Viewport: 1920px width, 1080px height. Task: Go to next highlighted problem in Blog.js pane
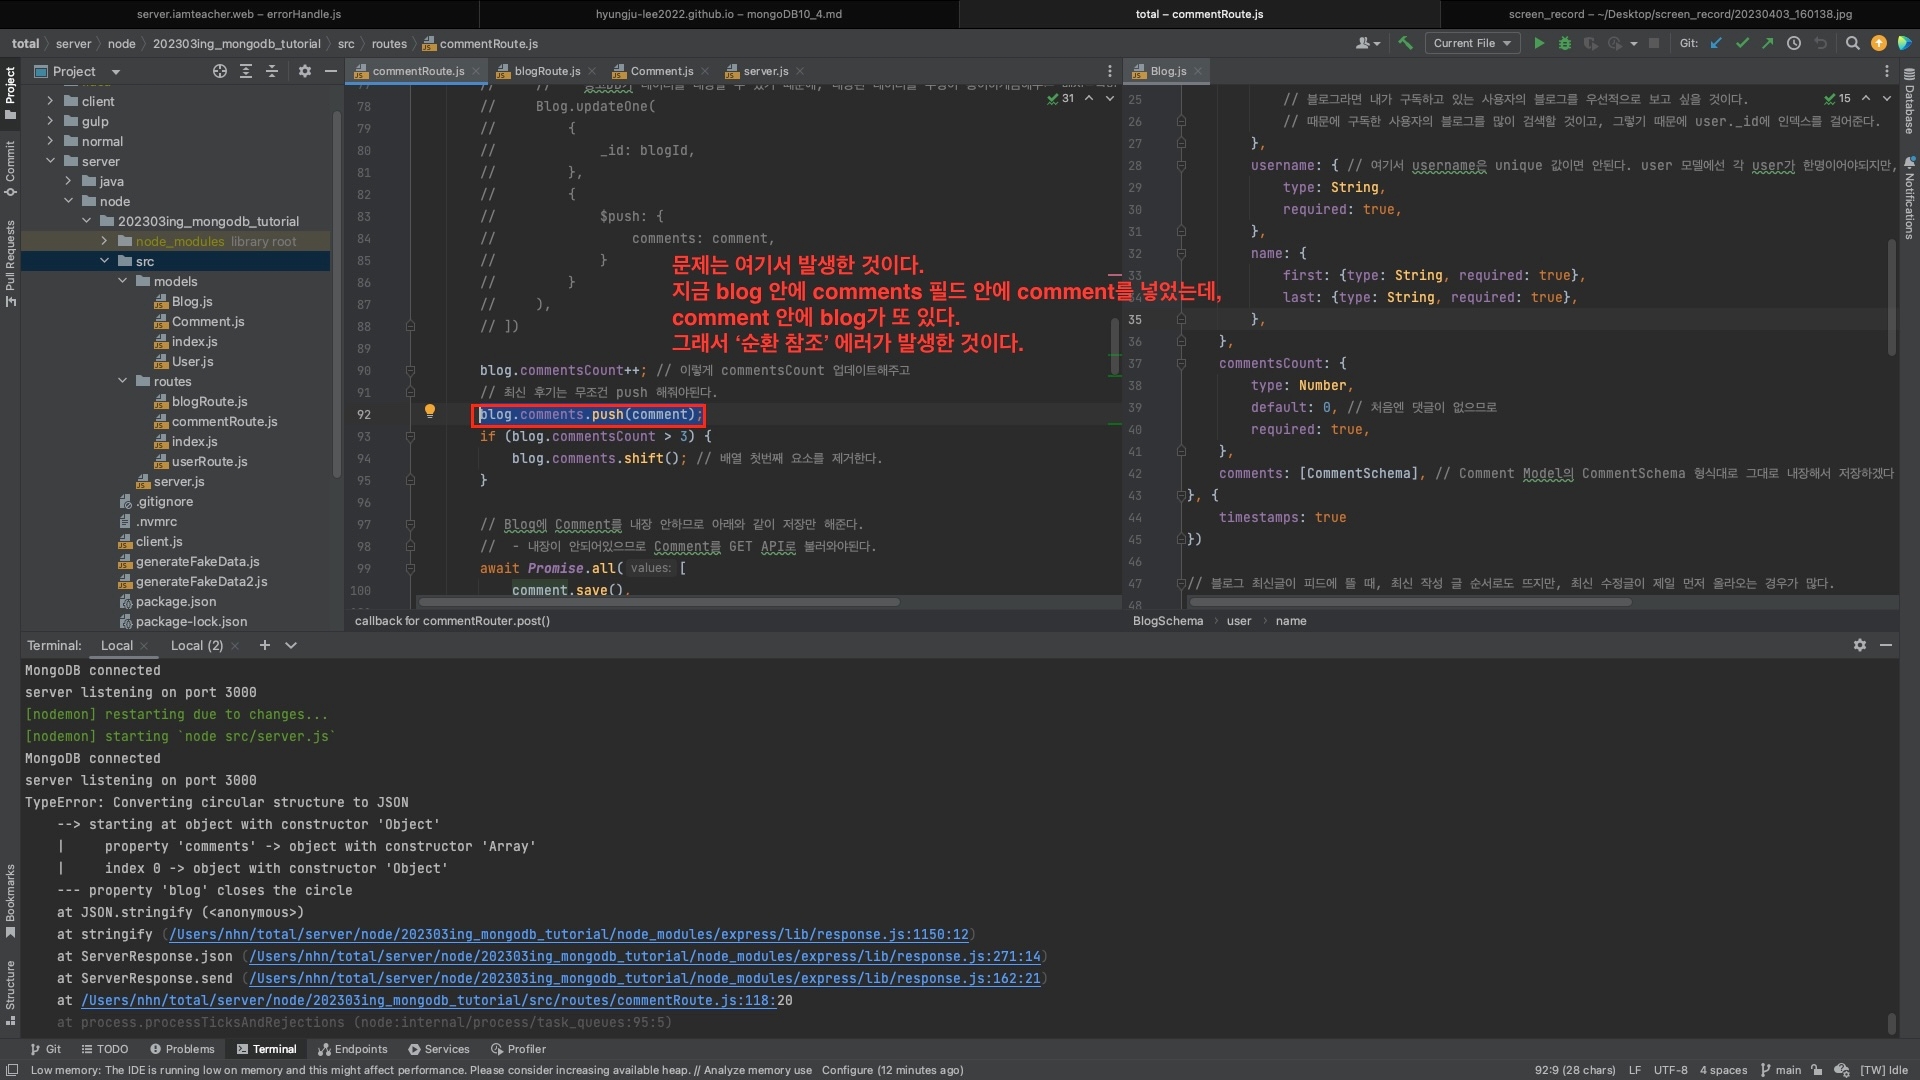[1887, 98]
